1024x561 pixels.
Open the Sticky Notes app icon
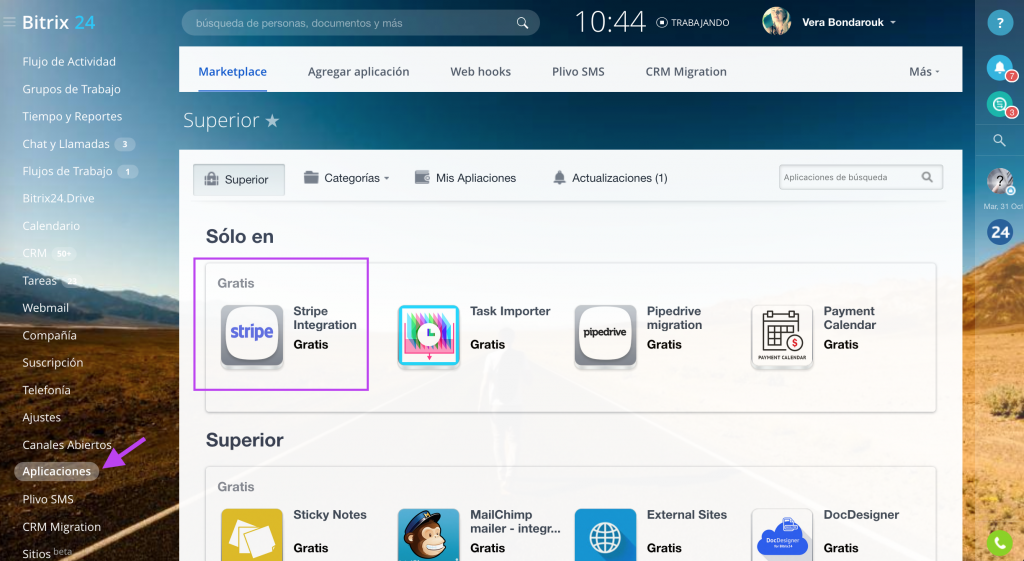[x=252, y=535]
